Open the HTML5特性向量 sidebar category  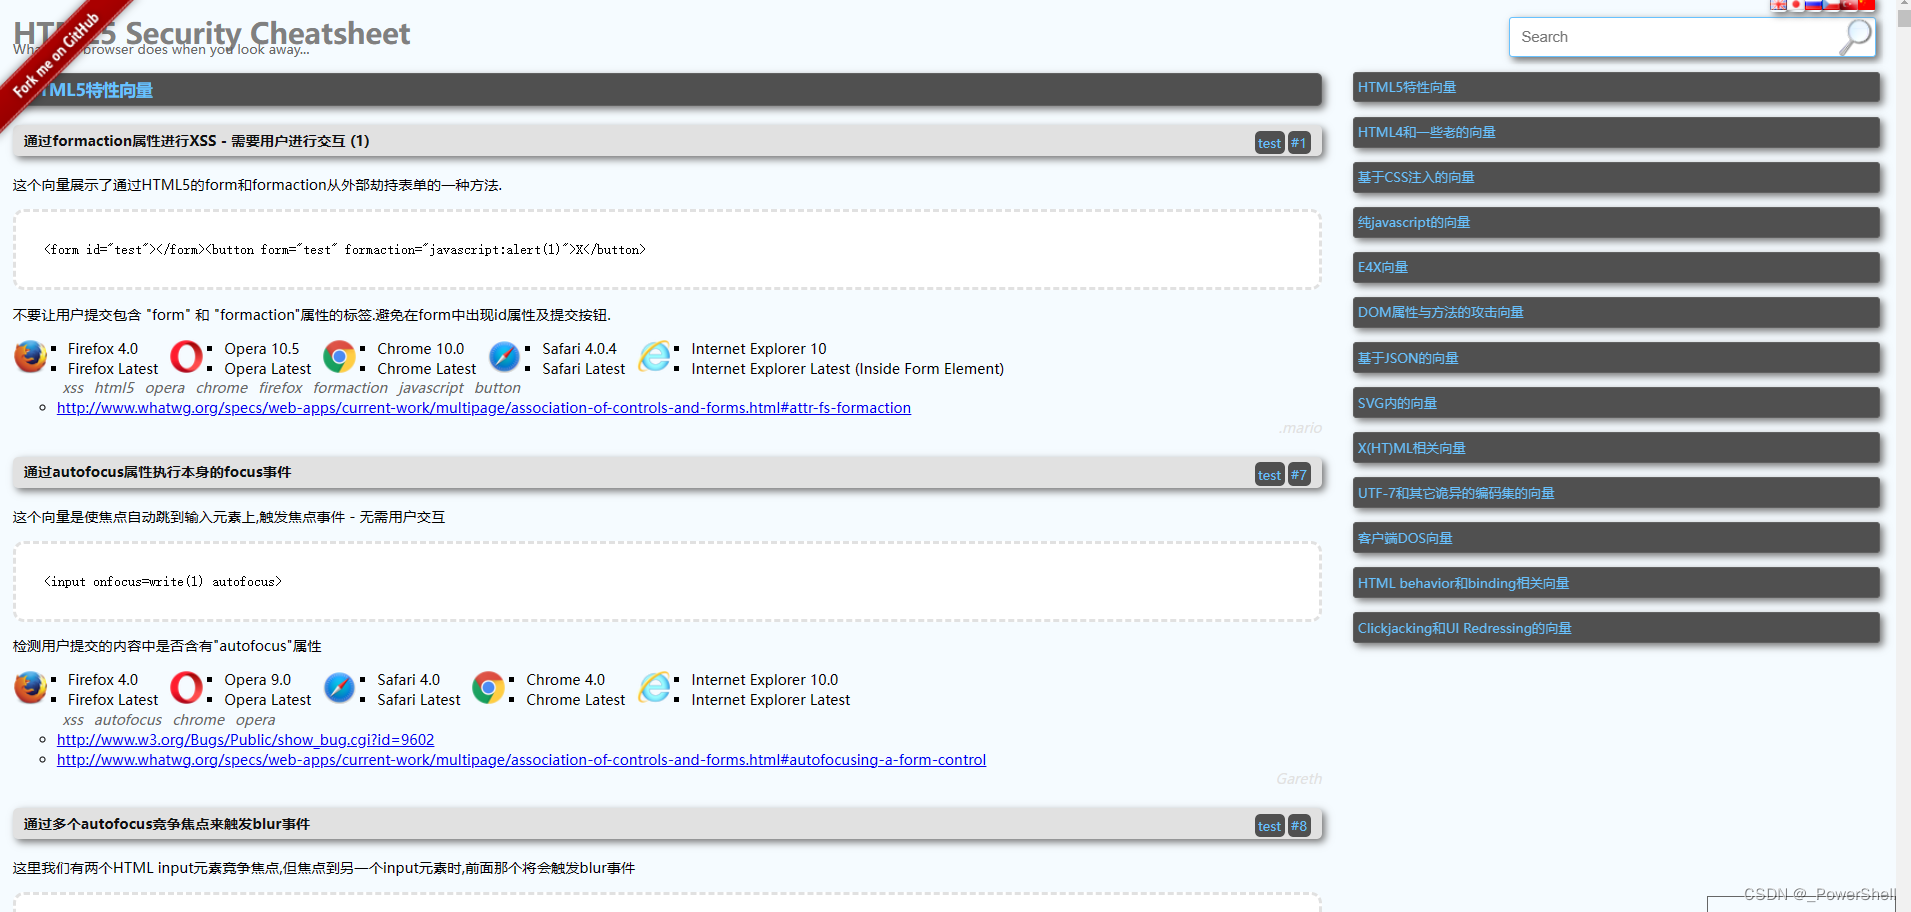(x=1616, y=87)
